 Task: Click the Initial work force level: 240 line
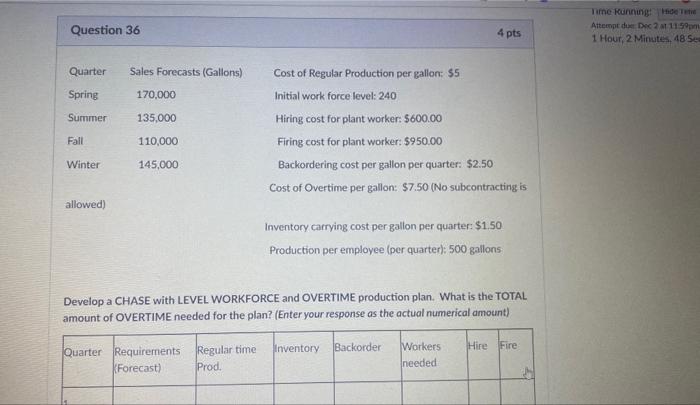[x=335, y=96]
